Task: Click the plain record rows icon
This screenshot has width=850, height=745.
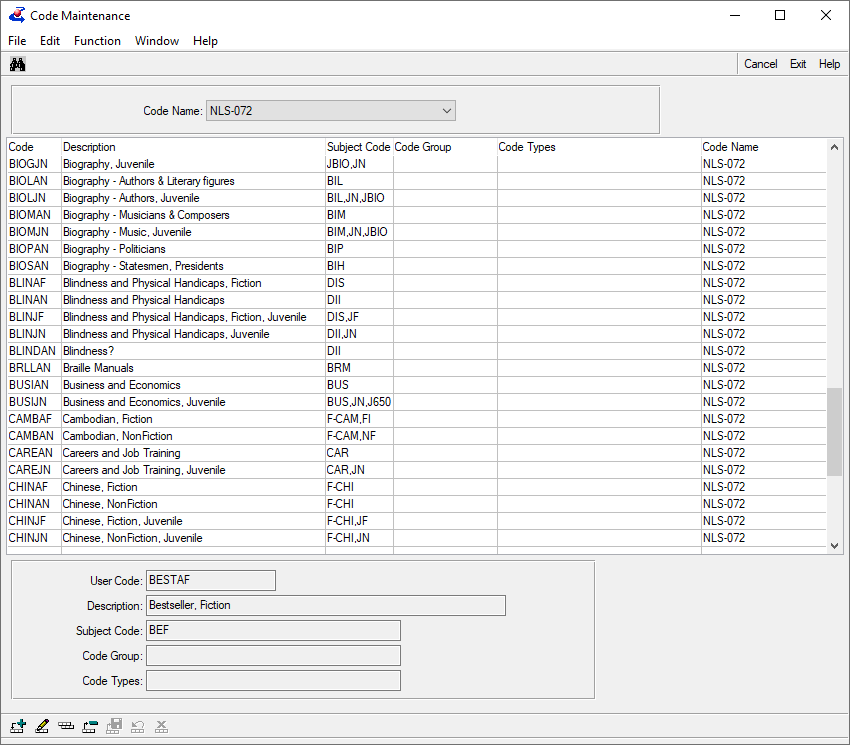Action: tap(66, 726)
